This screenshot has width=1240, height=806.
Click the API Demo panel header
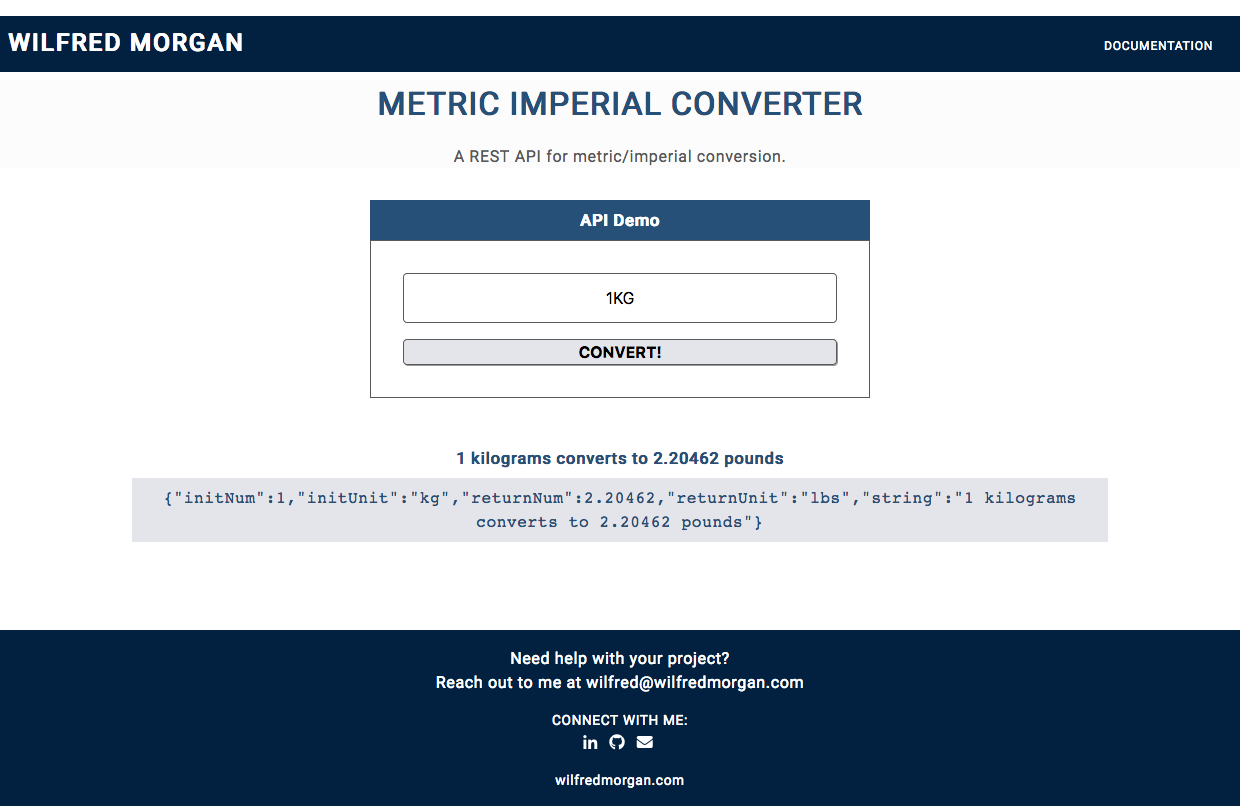point(620,220)
